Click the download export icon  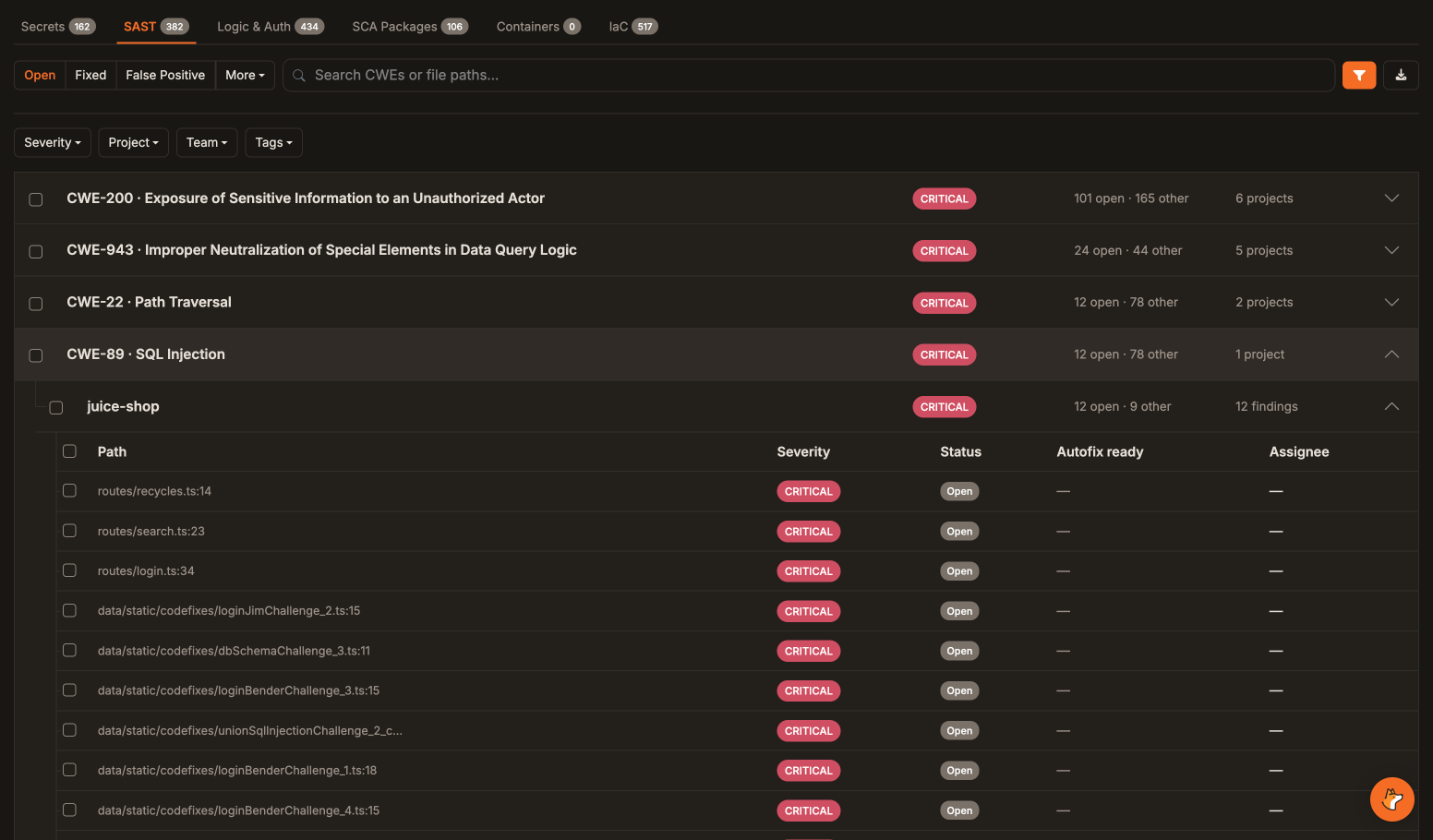click(1401, 75)
